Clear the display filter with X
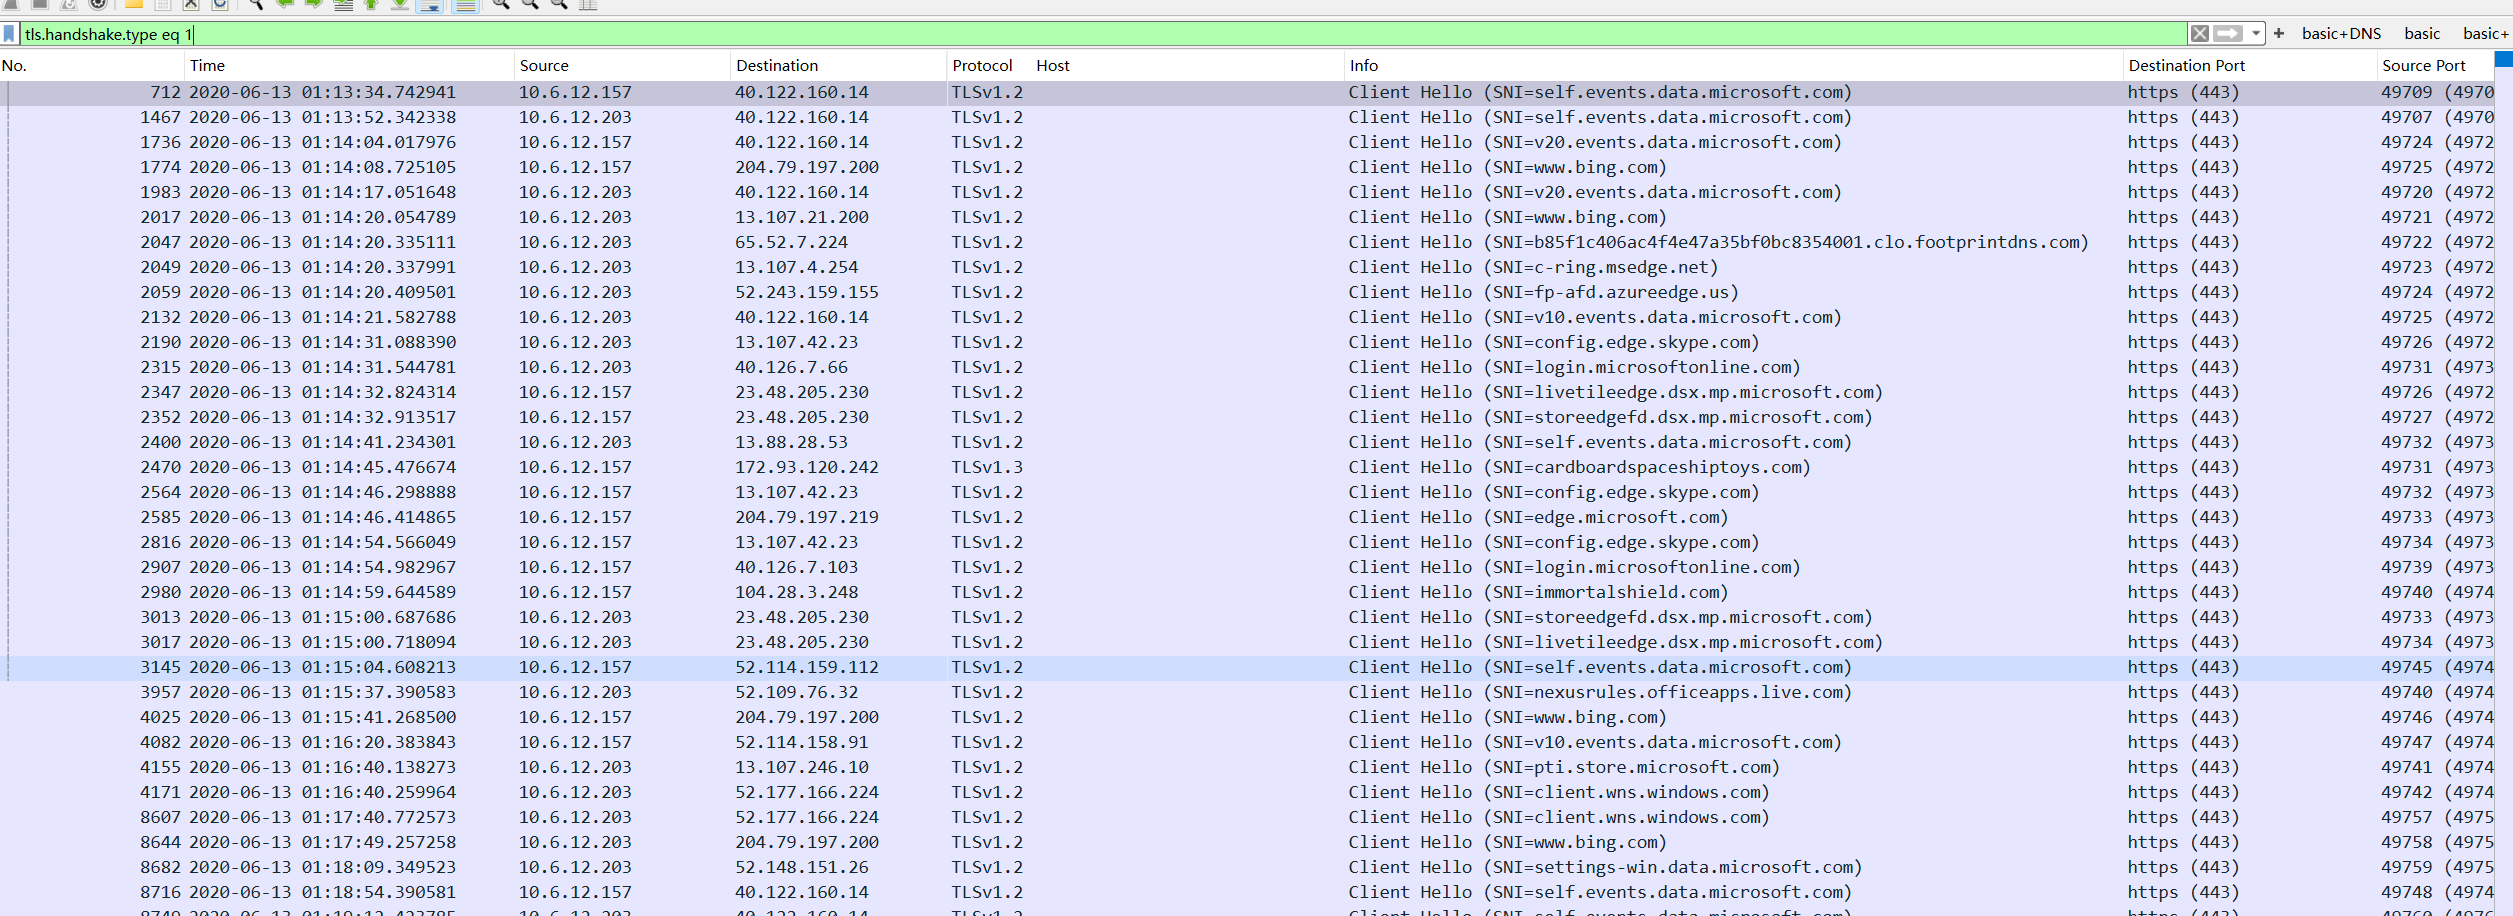 (x=2199, y=34)
